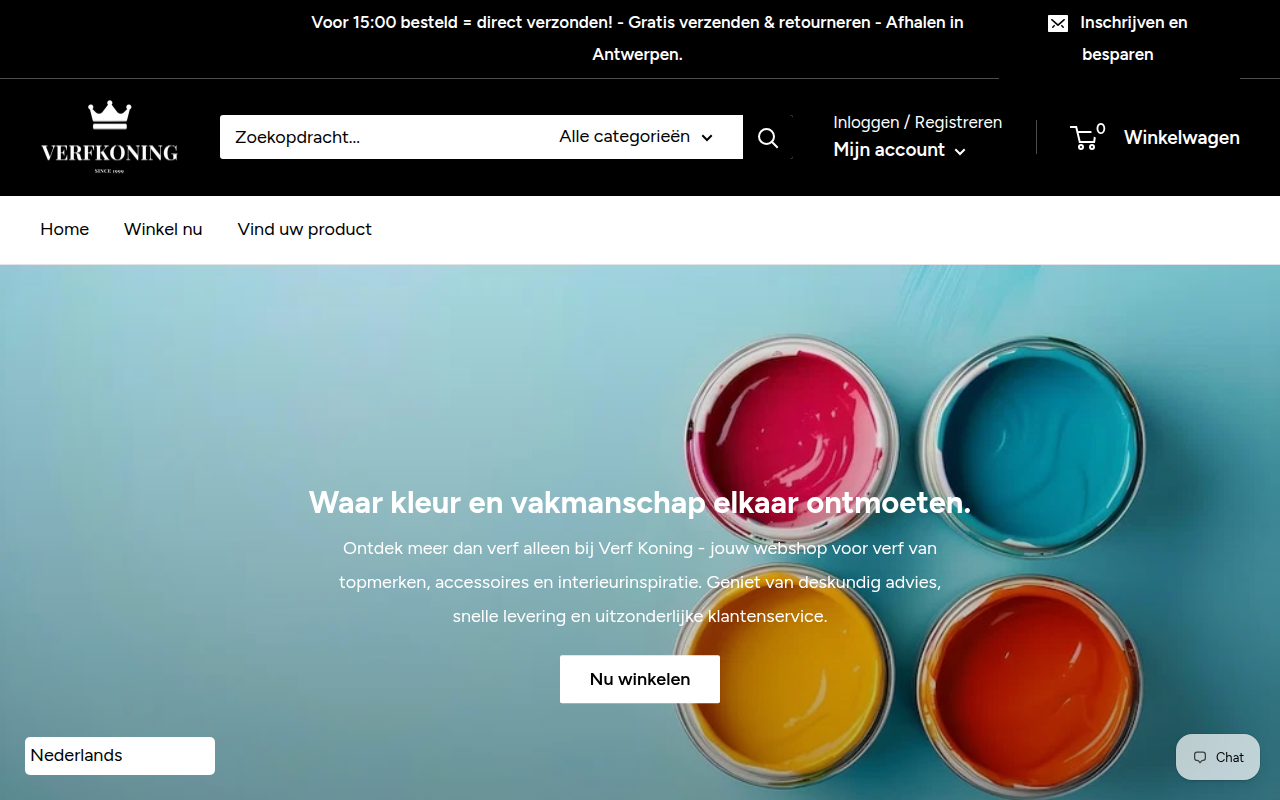Screen dimensions: 1280x800
Task: Go to the Home menu item
Action: pos(65,230)
